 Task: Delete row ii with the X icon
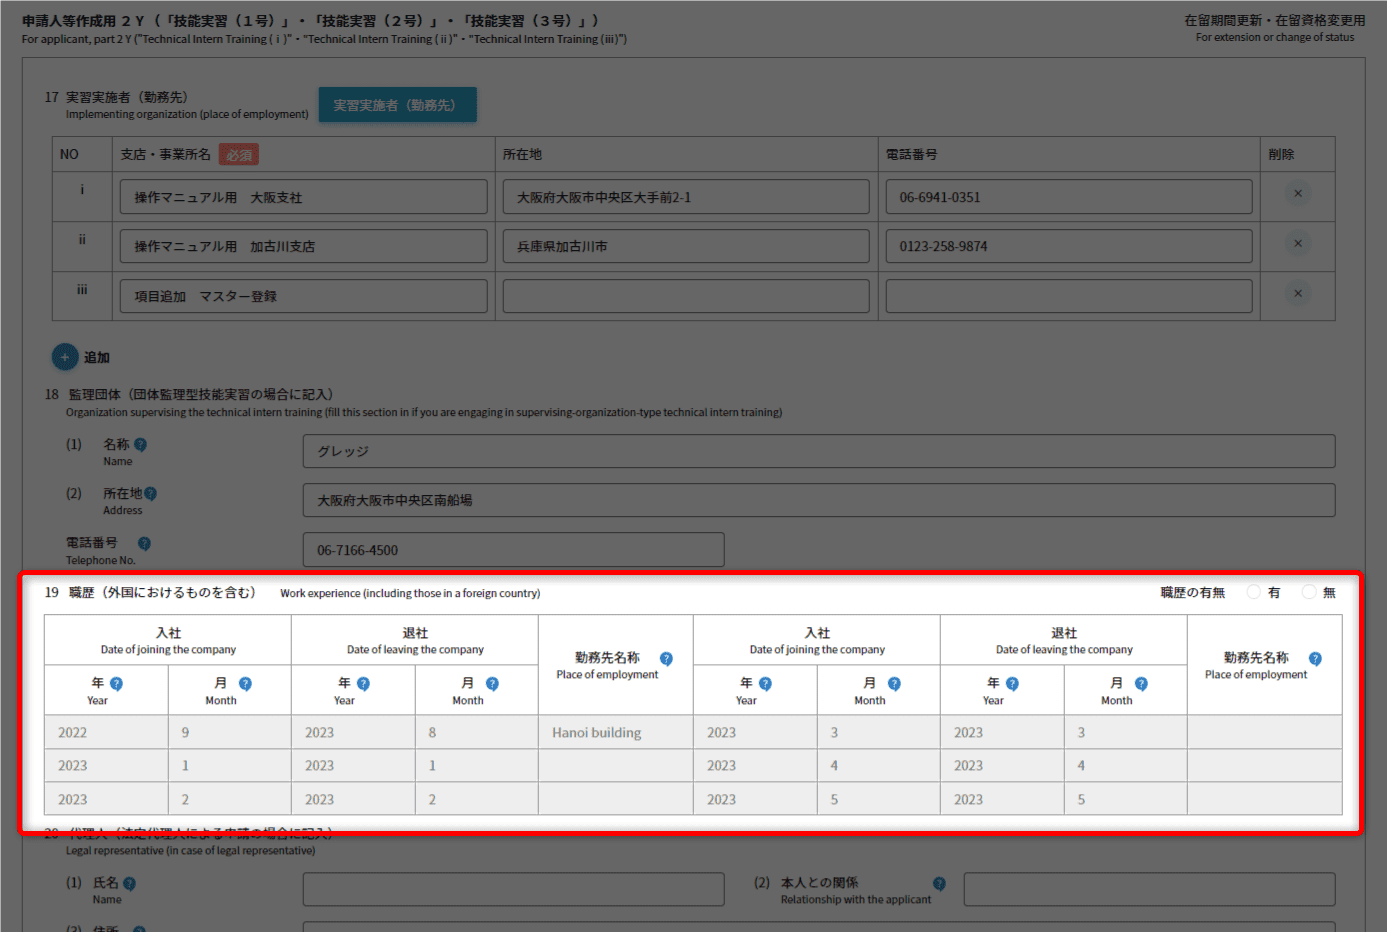(1297, 244)
